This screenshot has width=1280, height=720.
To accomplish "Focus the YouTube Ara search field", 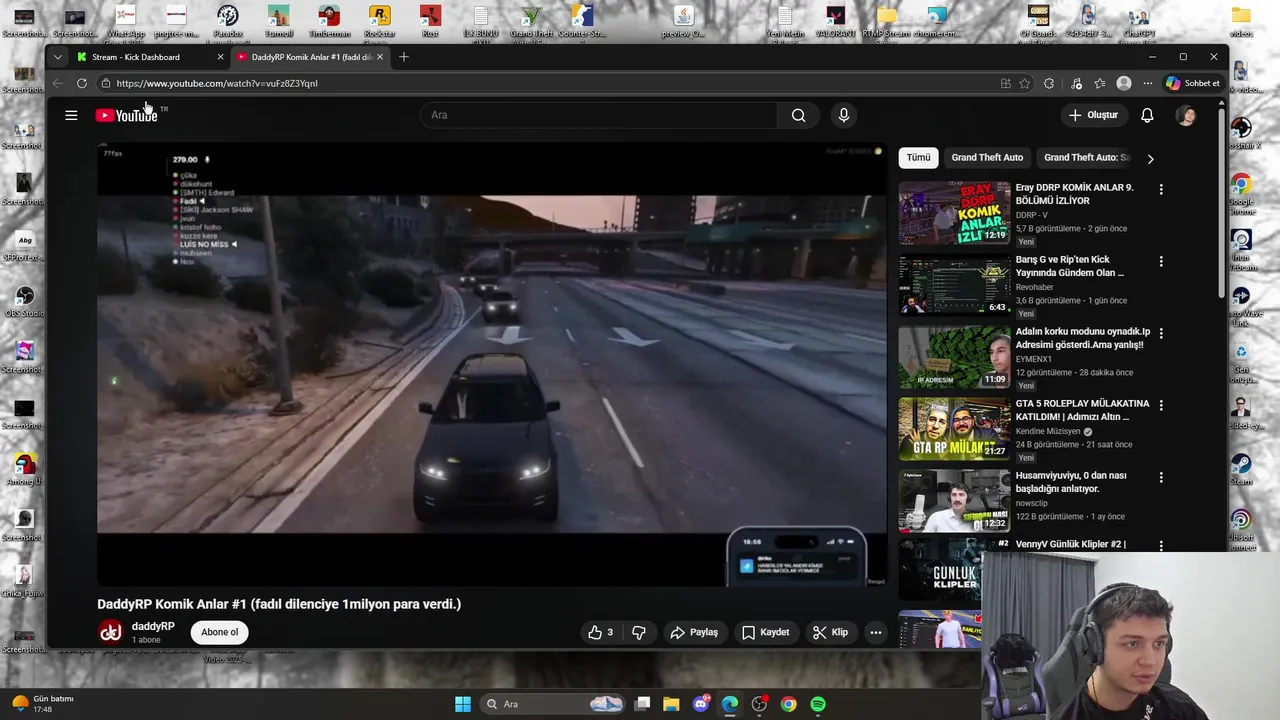I will click(x=600, y=115).
